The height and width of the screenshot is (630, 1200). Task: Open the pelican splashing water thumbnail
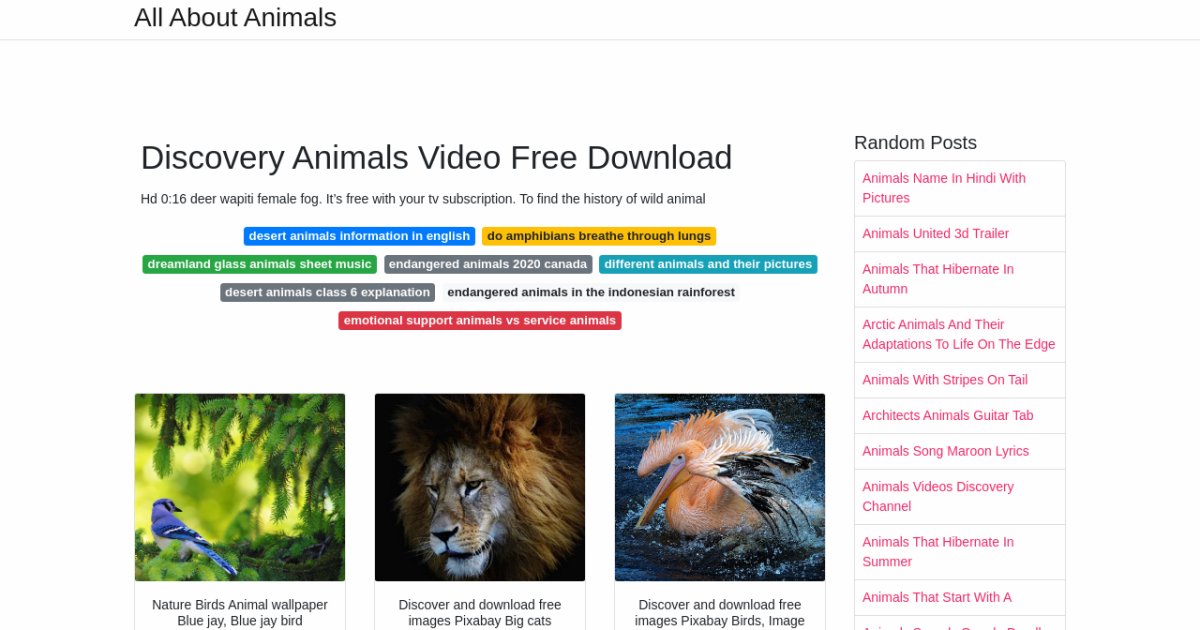(720, 487)
